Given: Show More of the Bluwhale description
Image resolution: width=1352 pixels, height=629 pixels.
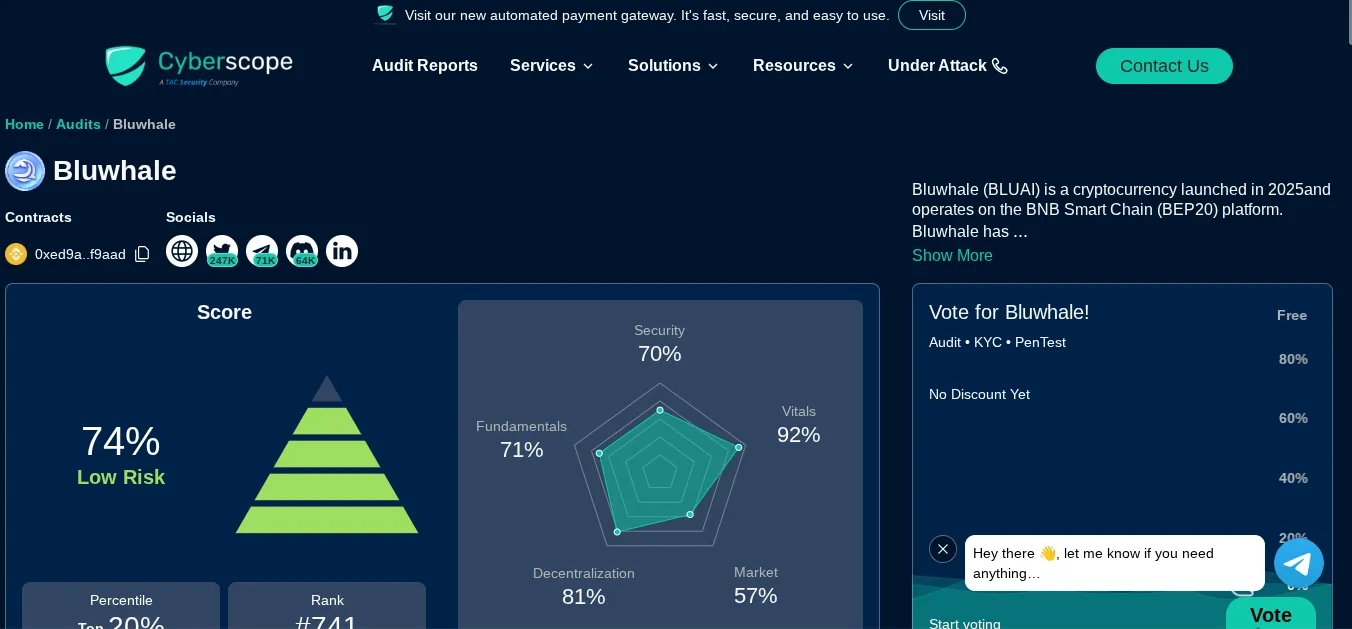Looking at the screenshot, I should pos(952,255).
